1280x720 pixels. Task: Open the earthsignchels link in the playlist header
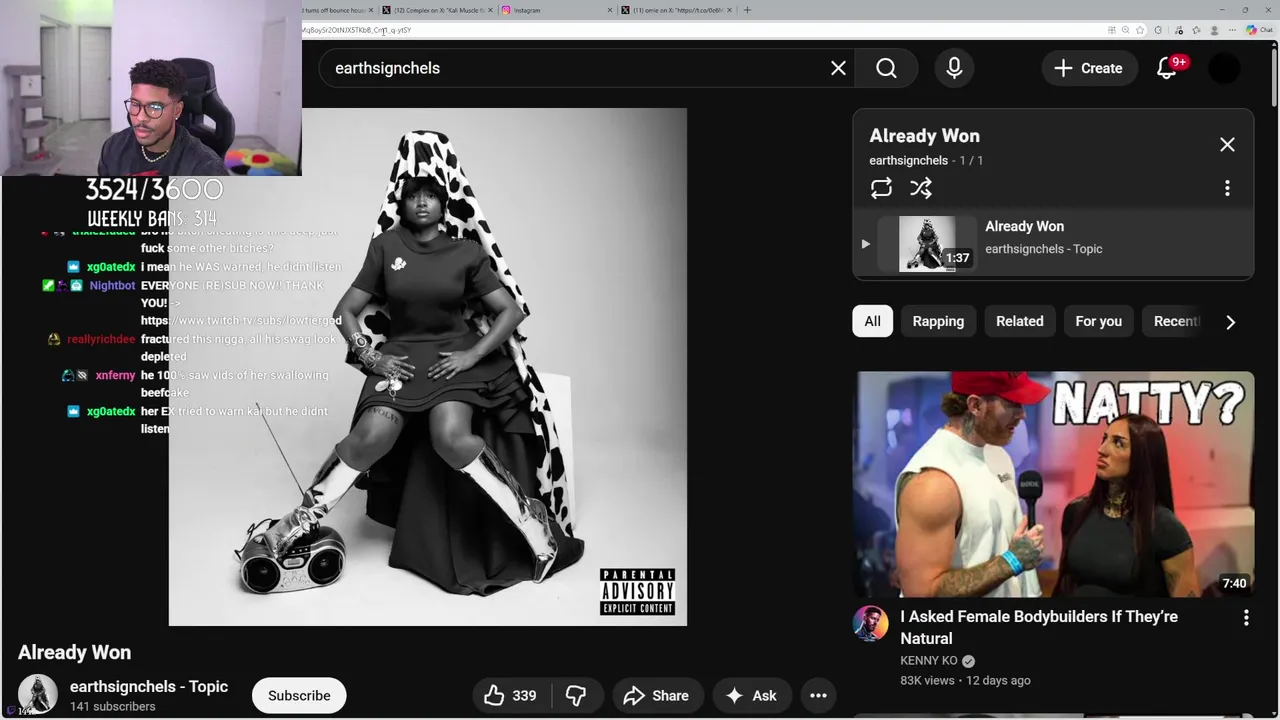(x=908, y=160)
